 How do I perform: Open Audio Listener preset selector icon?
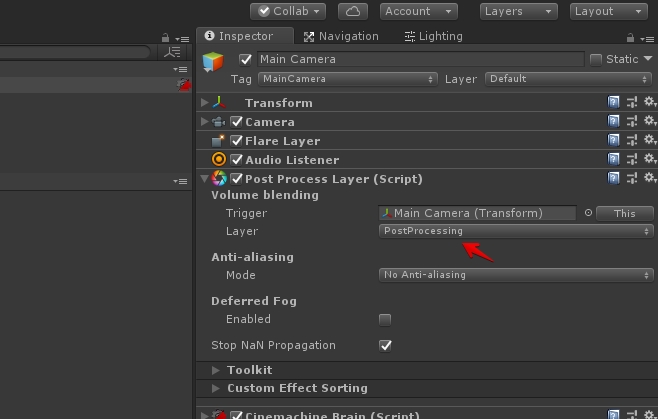point(632,160)
